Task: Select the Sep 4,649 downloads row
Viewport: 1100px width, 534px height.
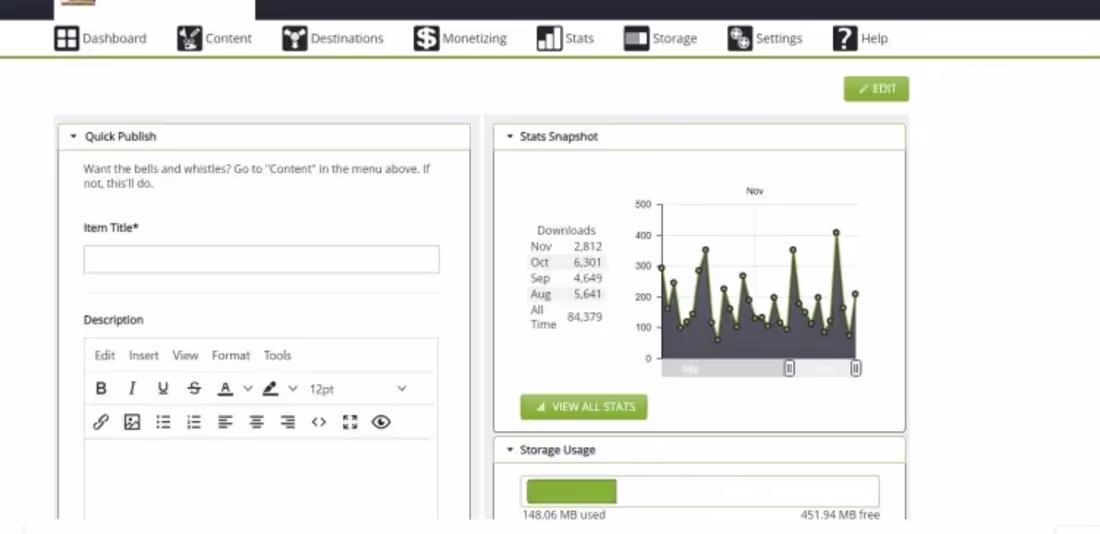Action: tap(567, 279)
